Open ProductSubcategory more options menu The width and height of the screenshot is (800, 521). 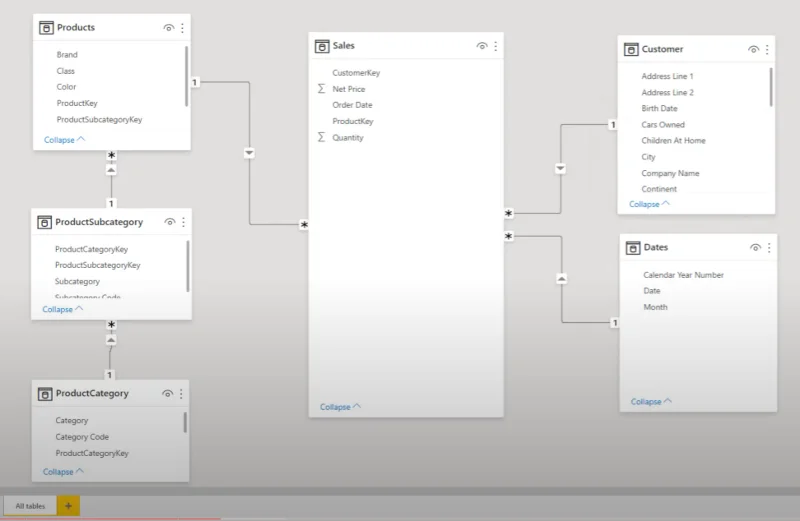pyautogui.click(x=183, y=222)
